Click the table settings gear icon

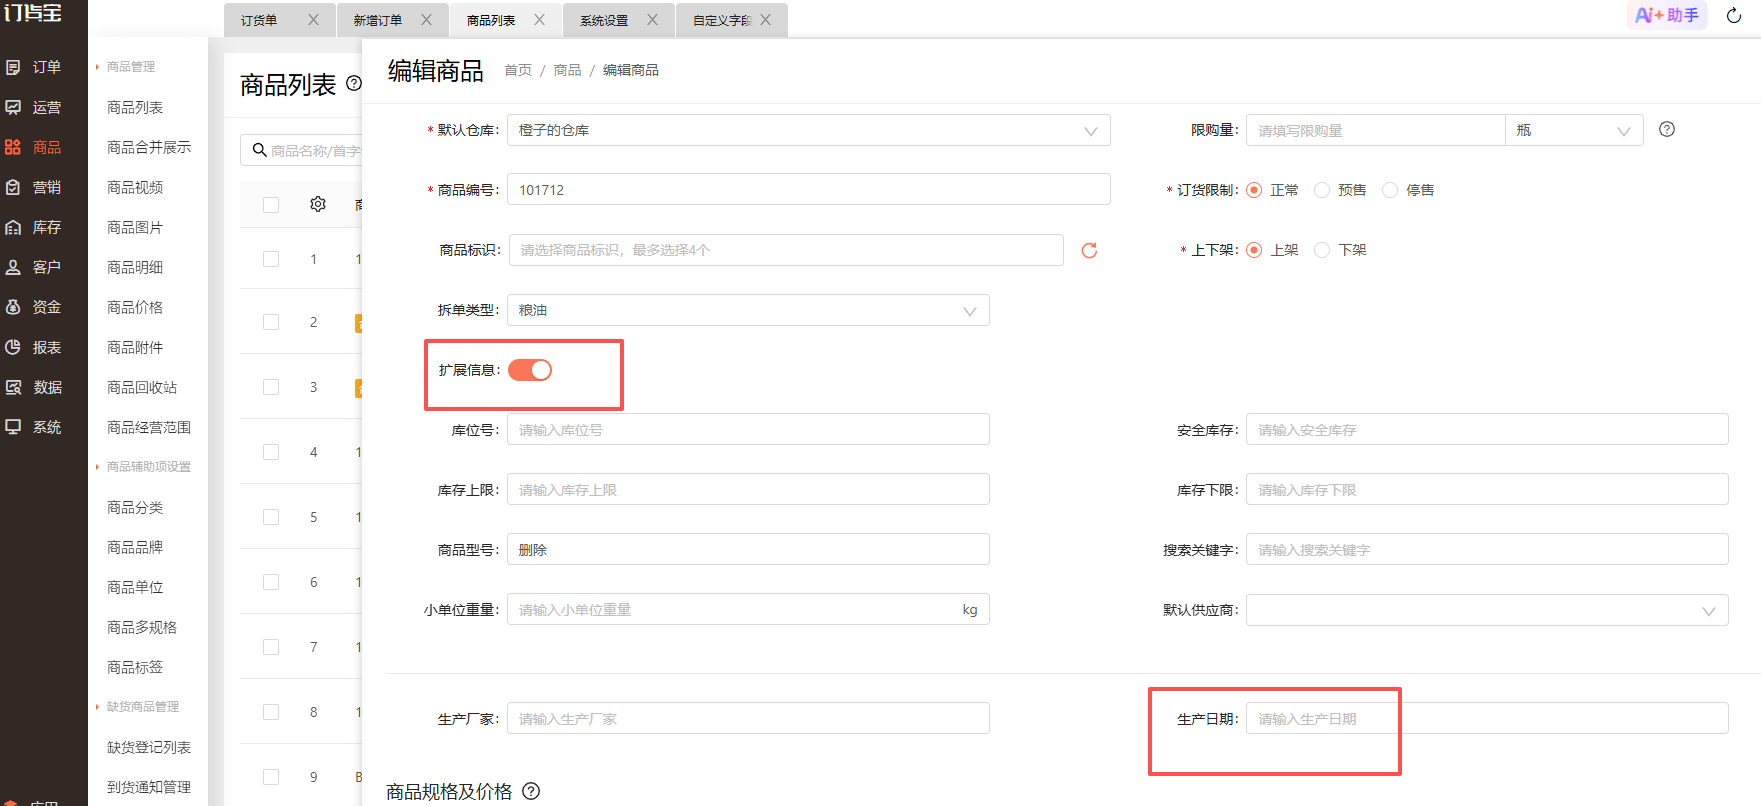318,204
